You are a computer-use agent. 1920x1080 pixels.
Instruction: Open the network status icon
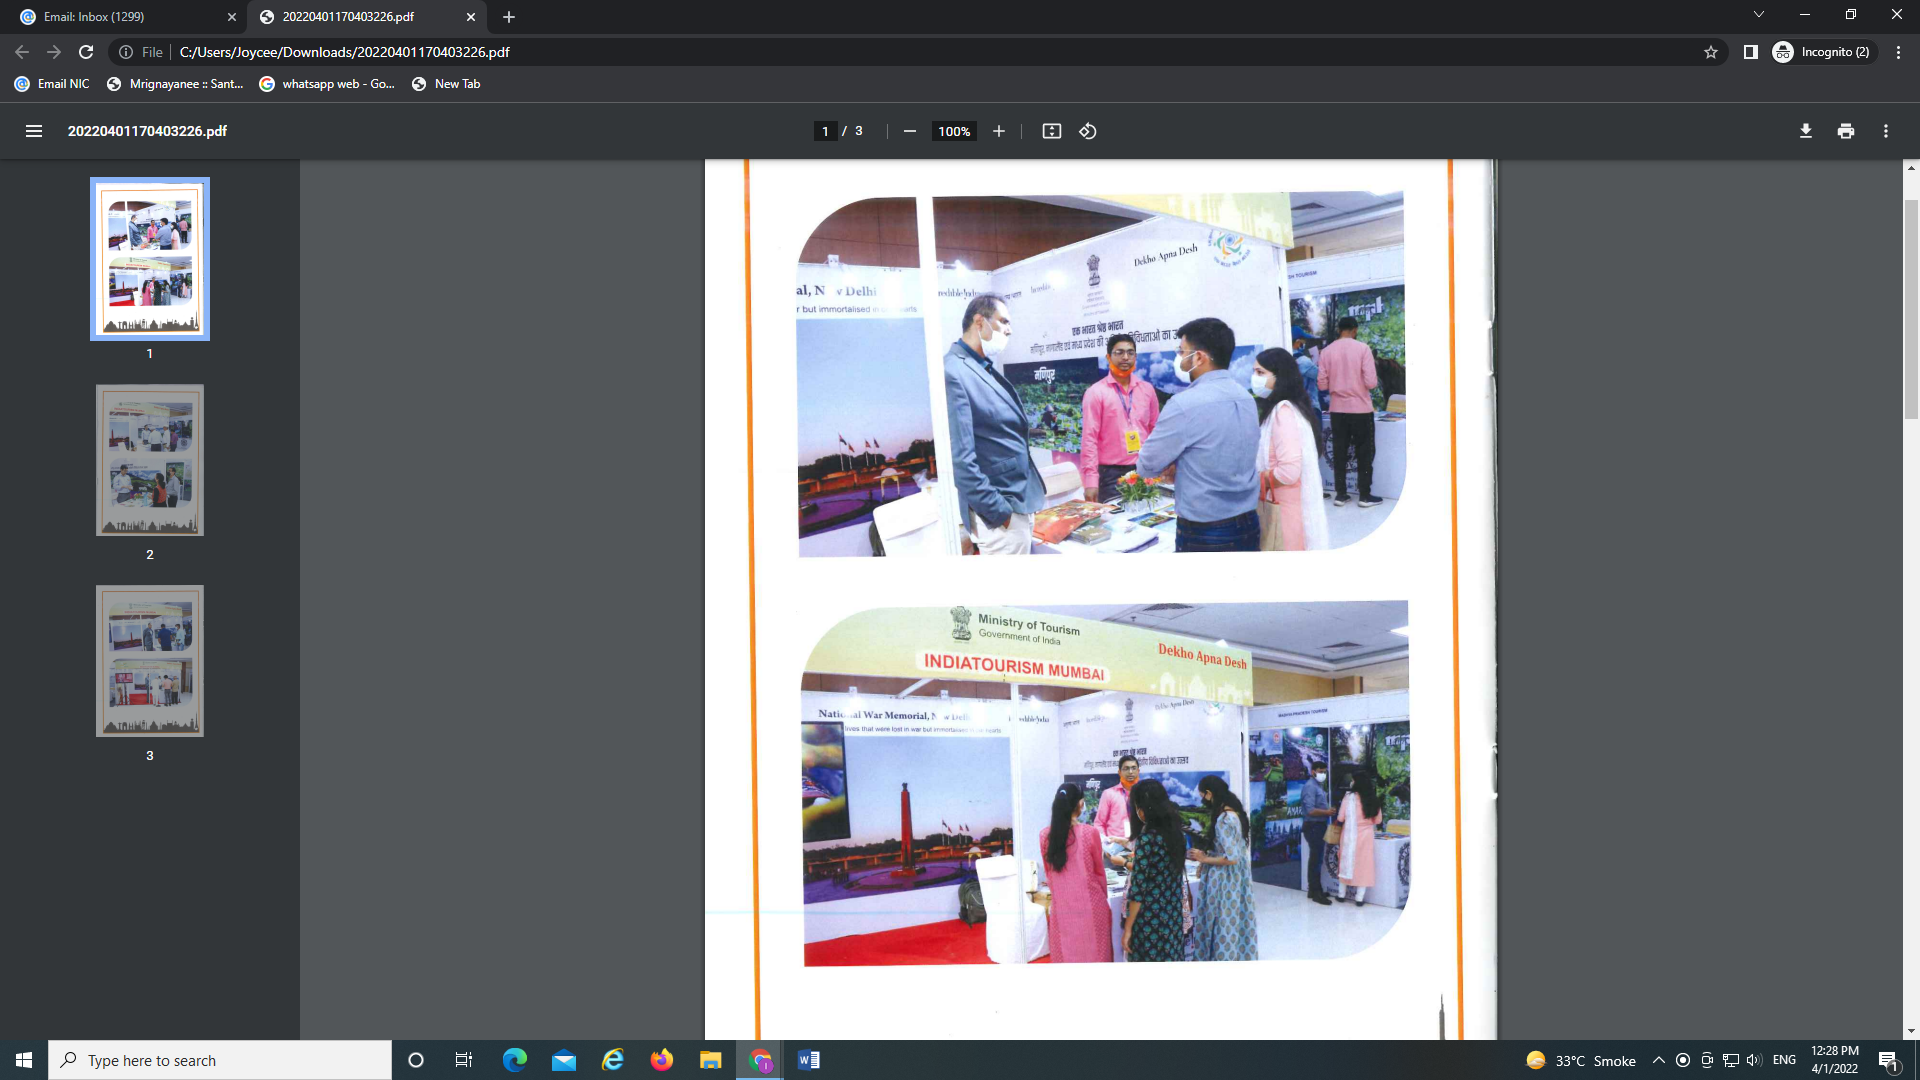coord(1731,1060)
